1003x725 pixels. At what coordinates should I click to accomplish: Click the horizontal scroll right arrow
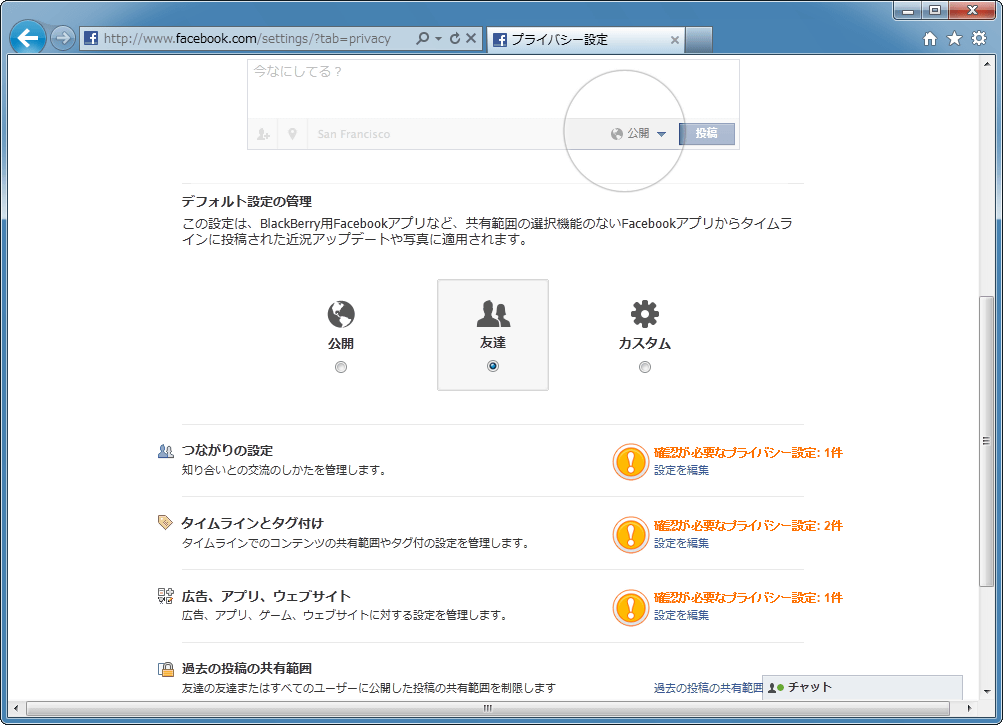(970, 708)
